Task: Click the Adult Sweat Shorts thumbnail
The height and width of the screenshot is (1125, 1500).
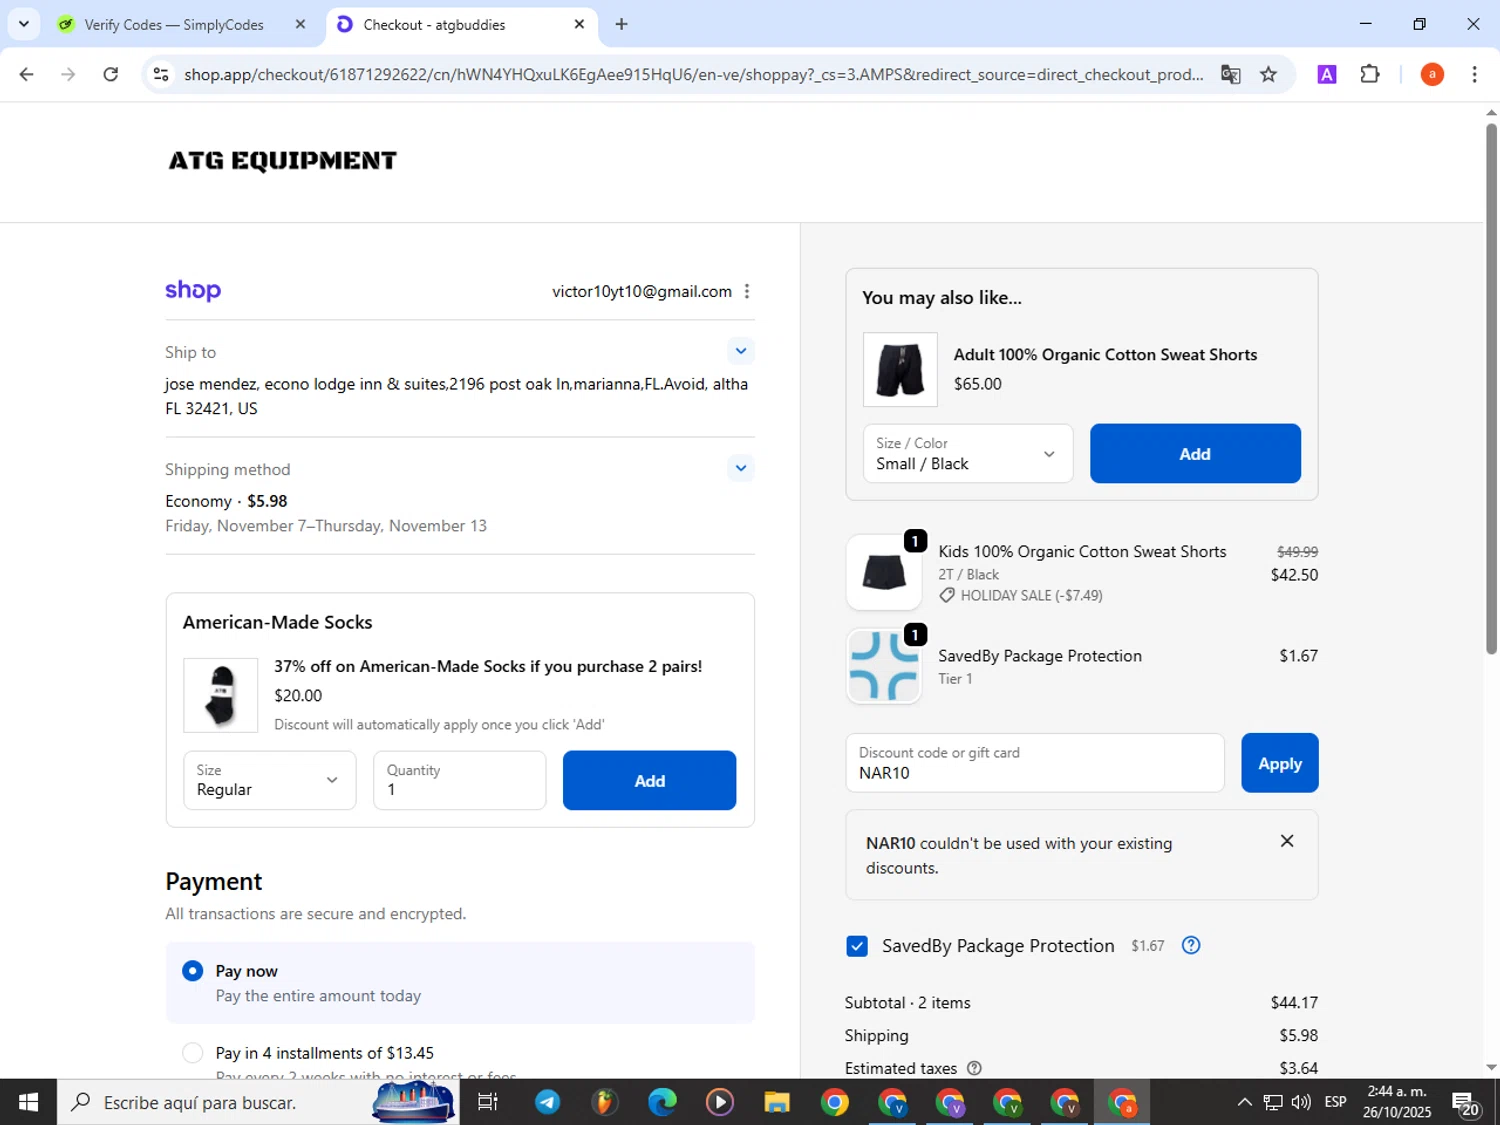Action: 900,369
